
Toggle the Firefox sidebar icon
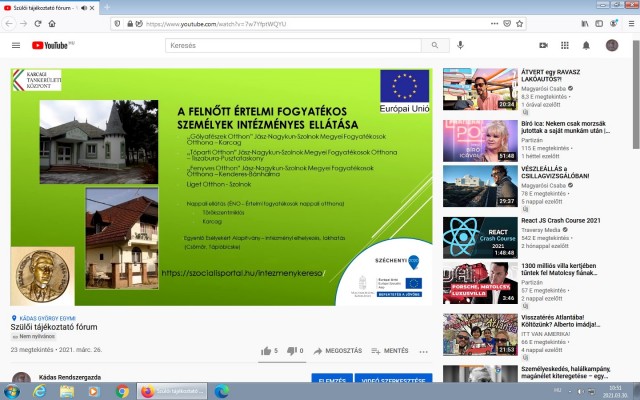[599, 24]
